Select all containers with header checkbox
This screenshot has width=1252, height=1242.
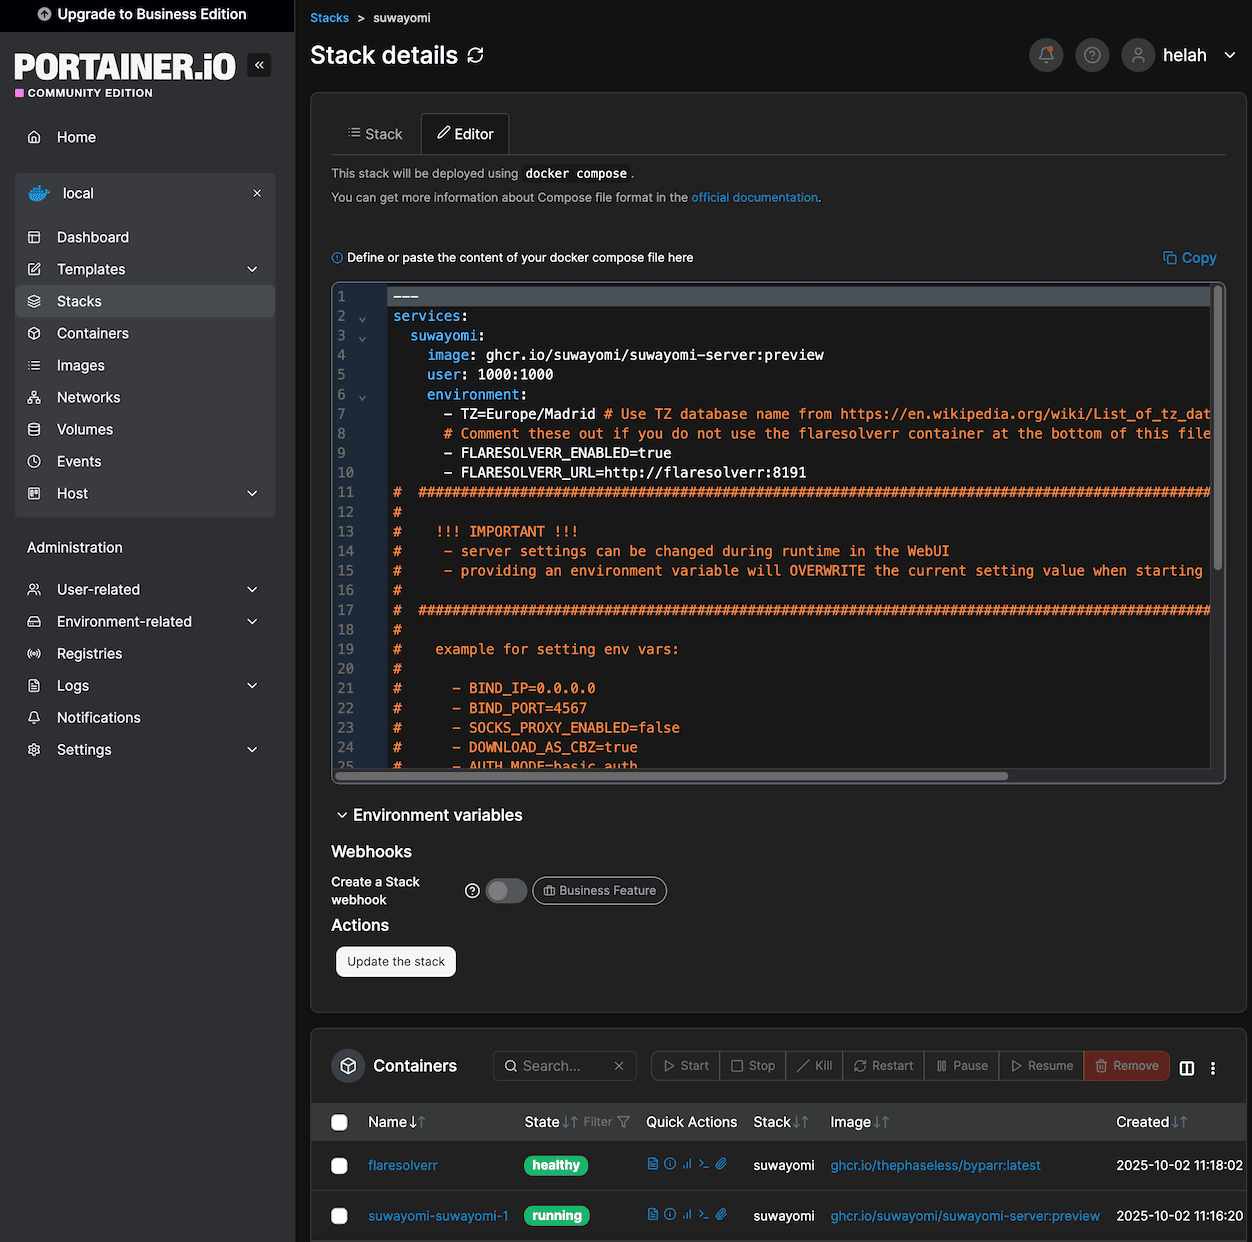pyautogui.click(x=340, y=1122)
